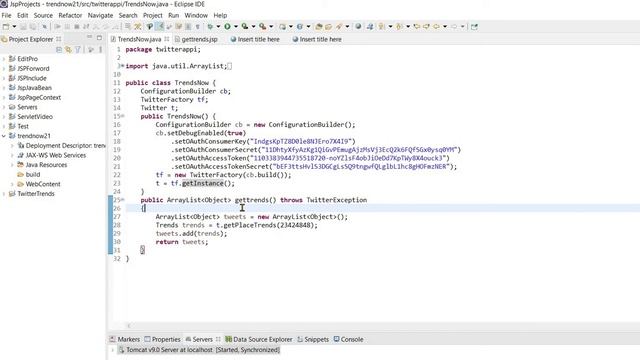Select the Test project
The height and width of the screenshot is (360, 640).
(23, 127)
